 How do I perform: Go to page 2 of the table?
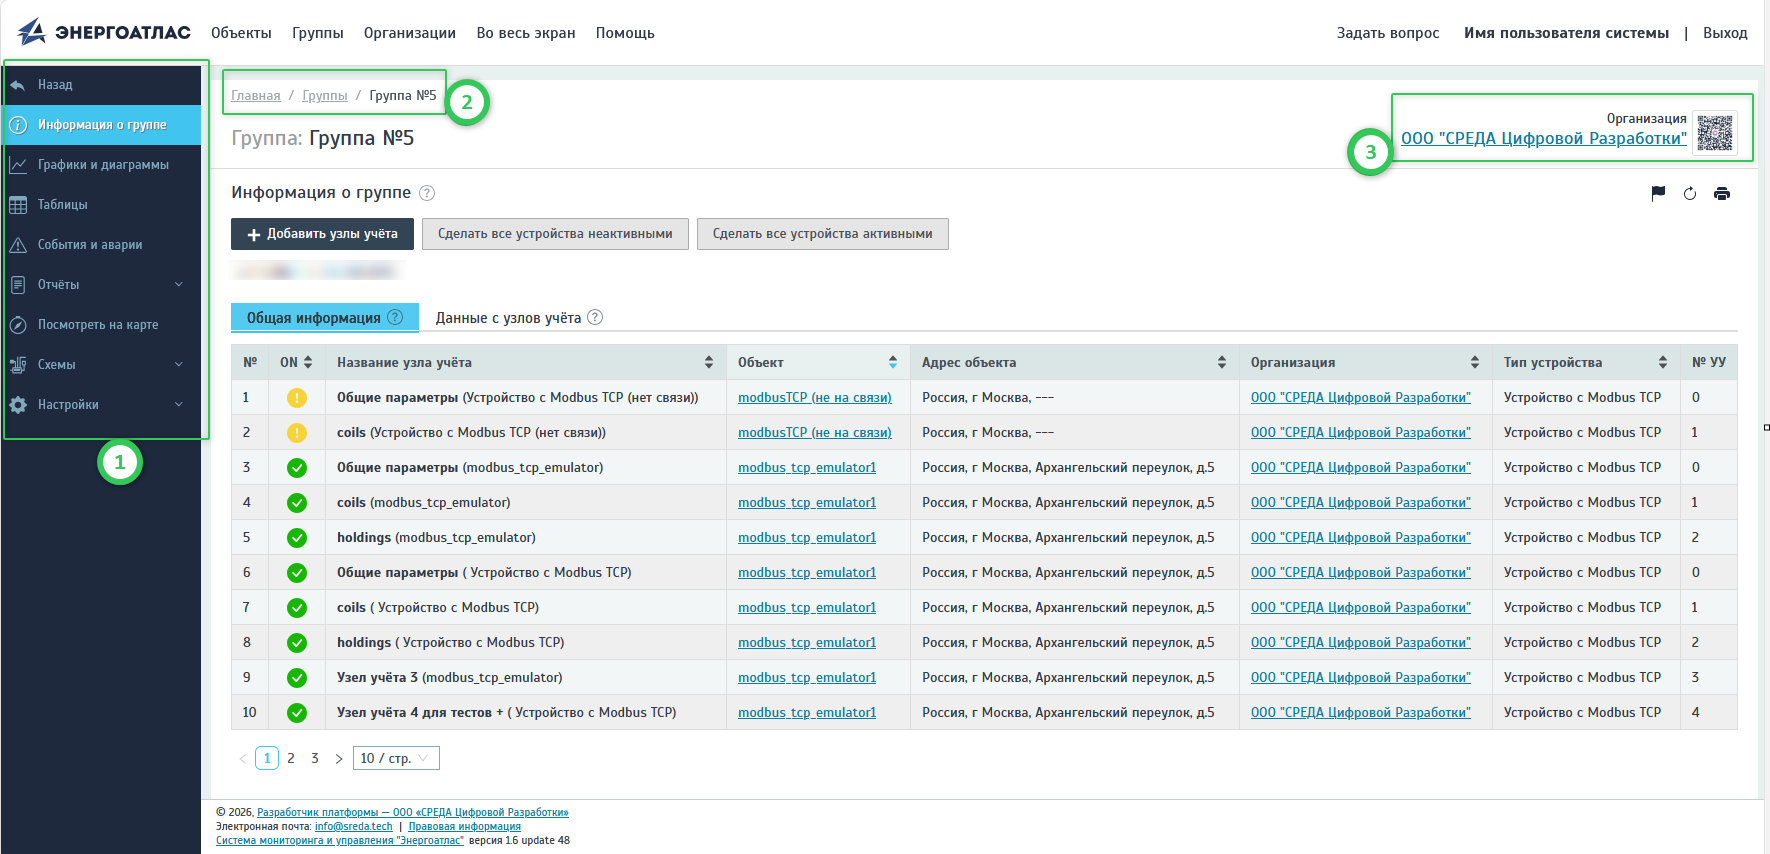[291, 758]
